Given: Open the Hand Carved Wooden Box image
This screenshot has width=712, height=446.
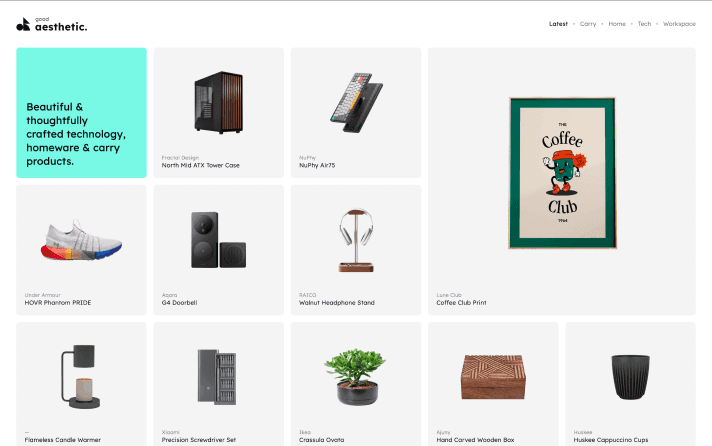Looking at the screenshot, I should pos(493,377).
